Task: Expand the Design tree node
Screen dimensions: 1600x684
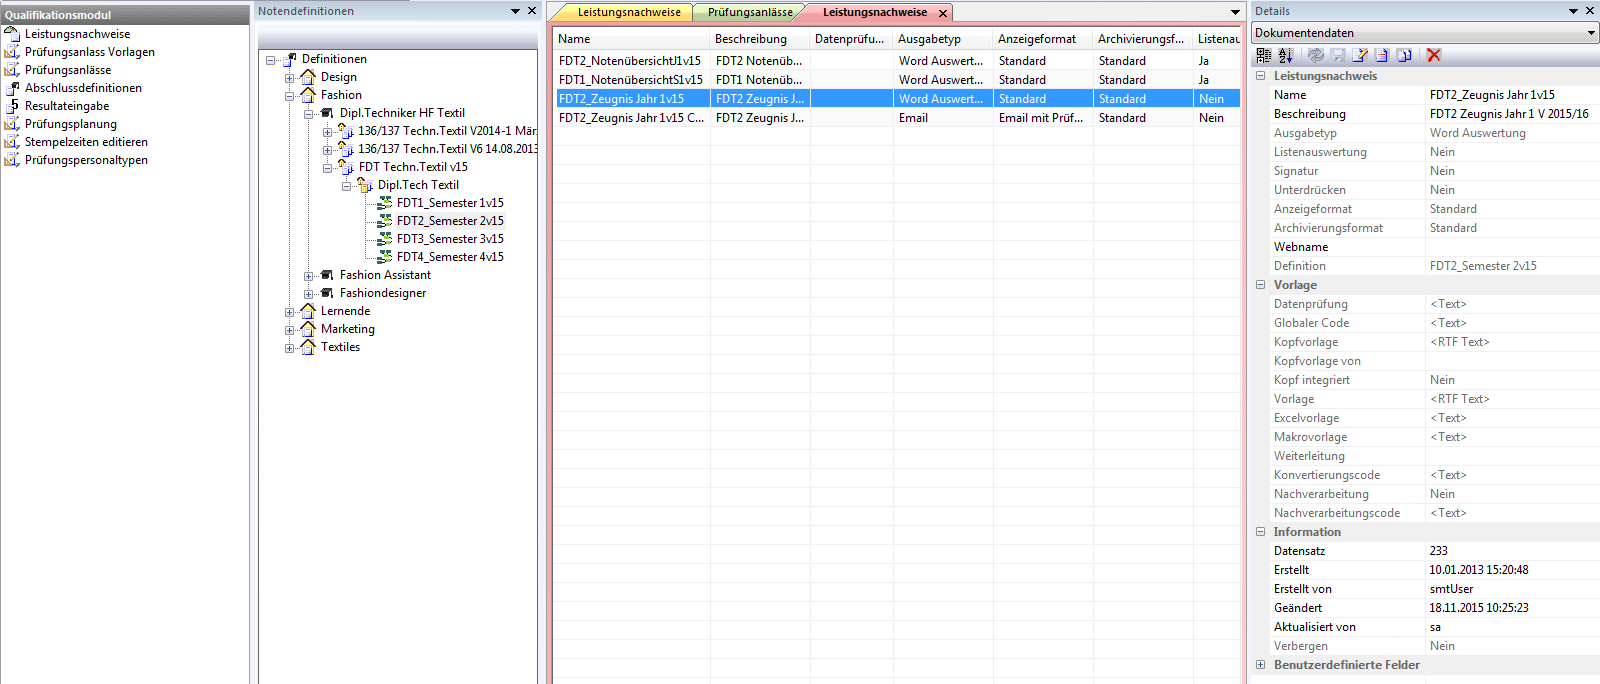Action: (x=290, y=78)
